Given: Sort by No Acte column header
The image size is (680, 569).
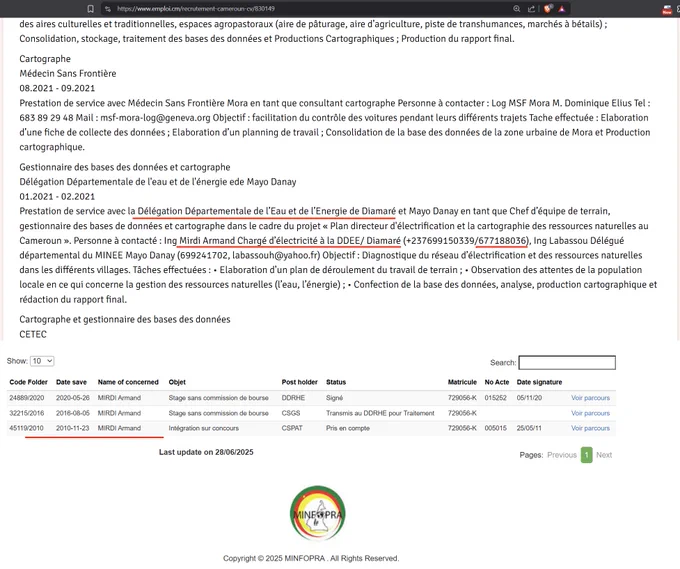Looking at the screenshot, I should point(497,382).
